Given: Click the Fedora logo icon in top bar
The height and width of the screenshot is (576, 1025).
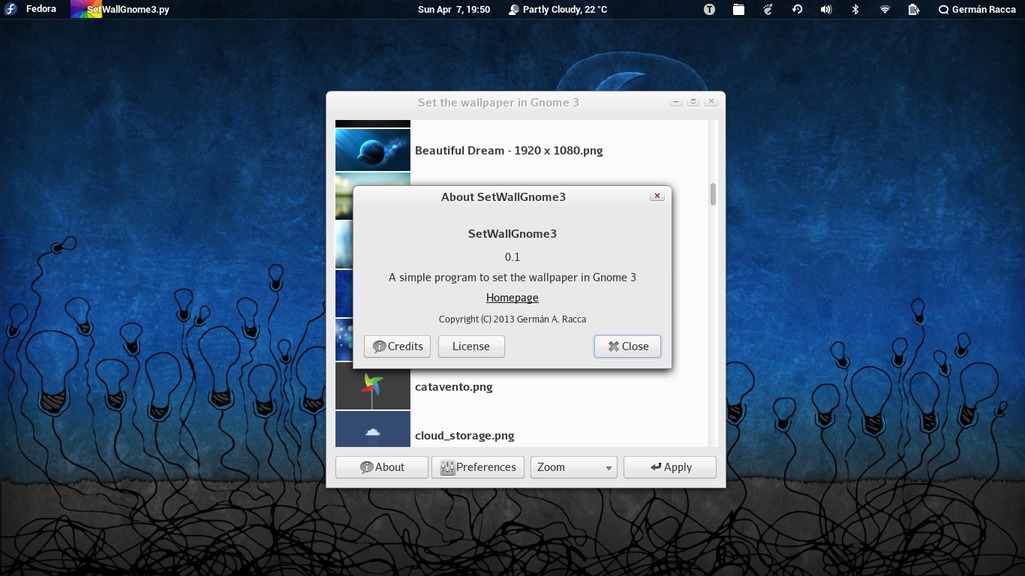Looking at the screenshot, I should tap(10, 9).
